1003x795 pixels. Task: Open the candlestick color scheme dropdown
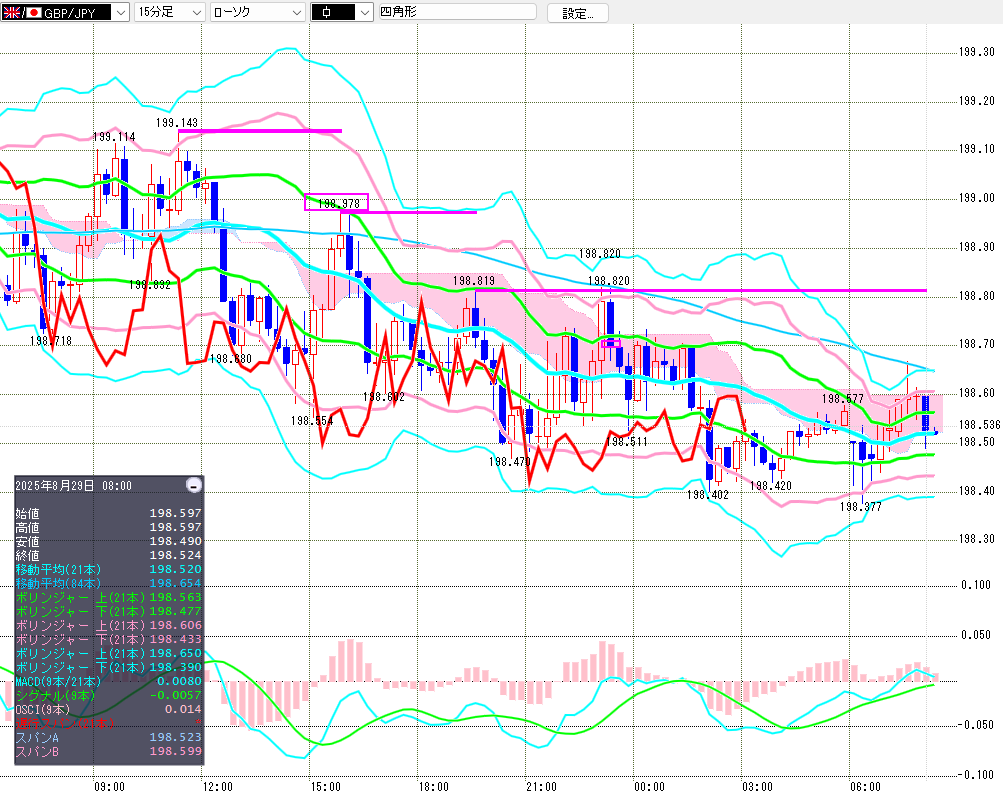pyautogui.click(x=342, y=12)
